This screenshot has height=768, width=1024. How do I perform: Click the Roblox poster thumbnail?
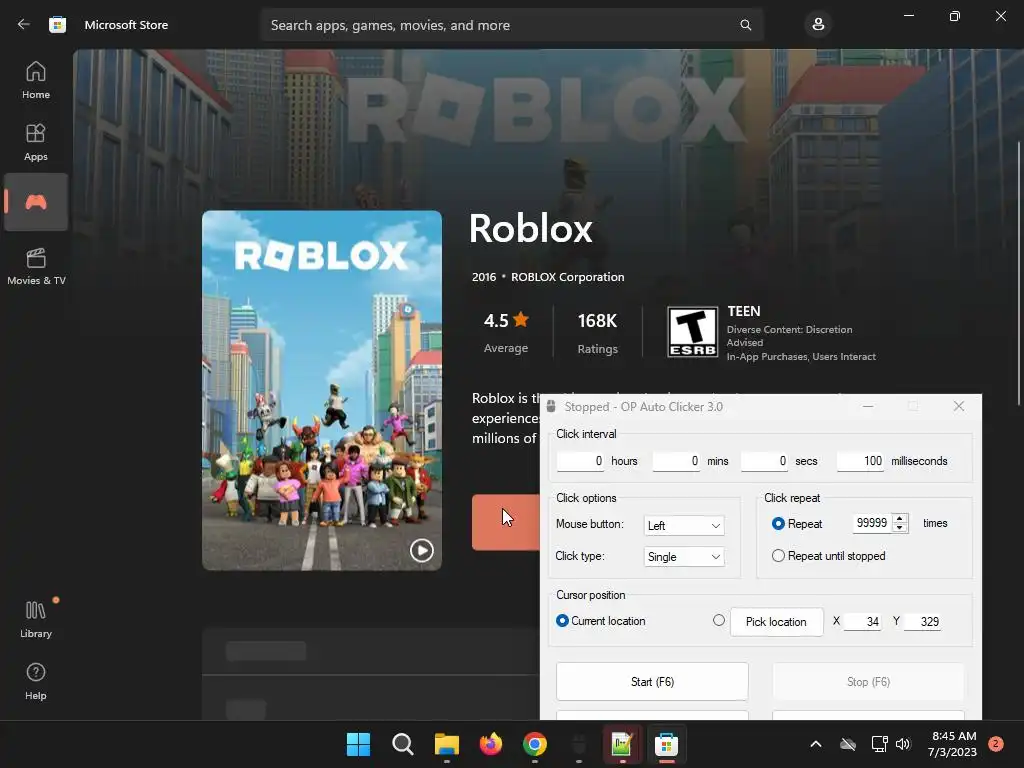click(x=322, y=390)
